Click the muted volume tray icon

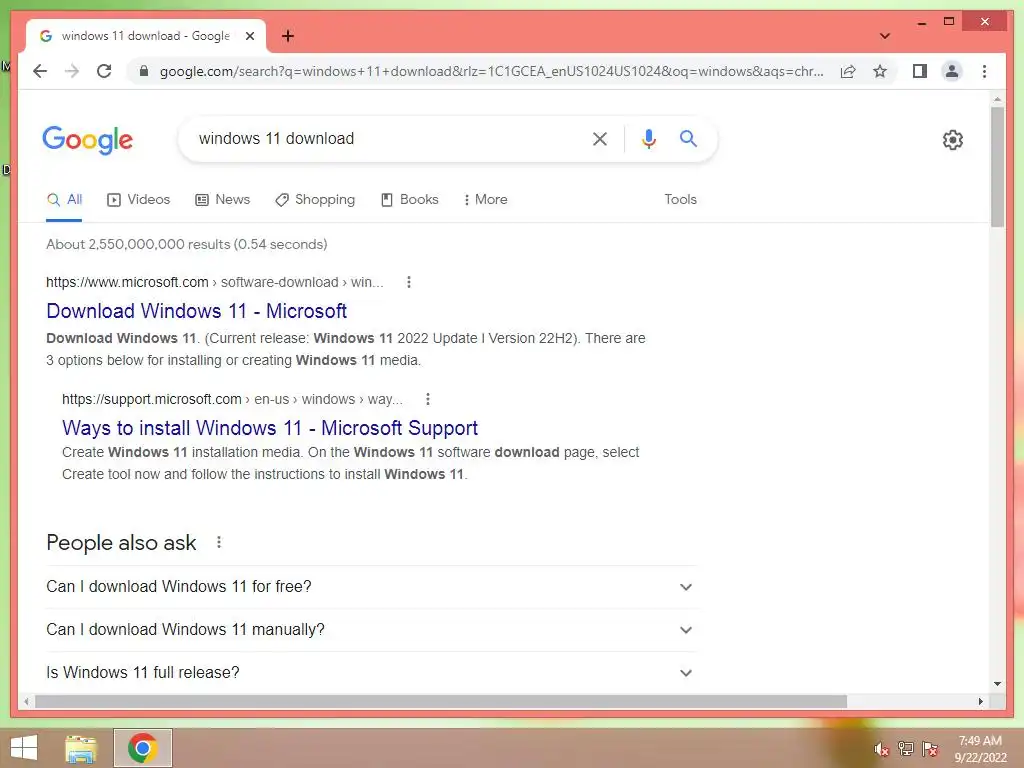(x=882, y=749)
